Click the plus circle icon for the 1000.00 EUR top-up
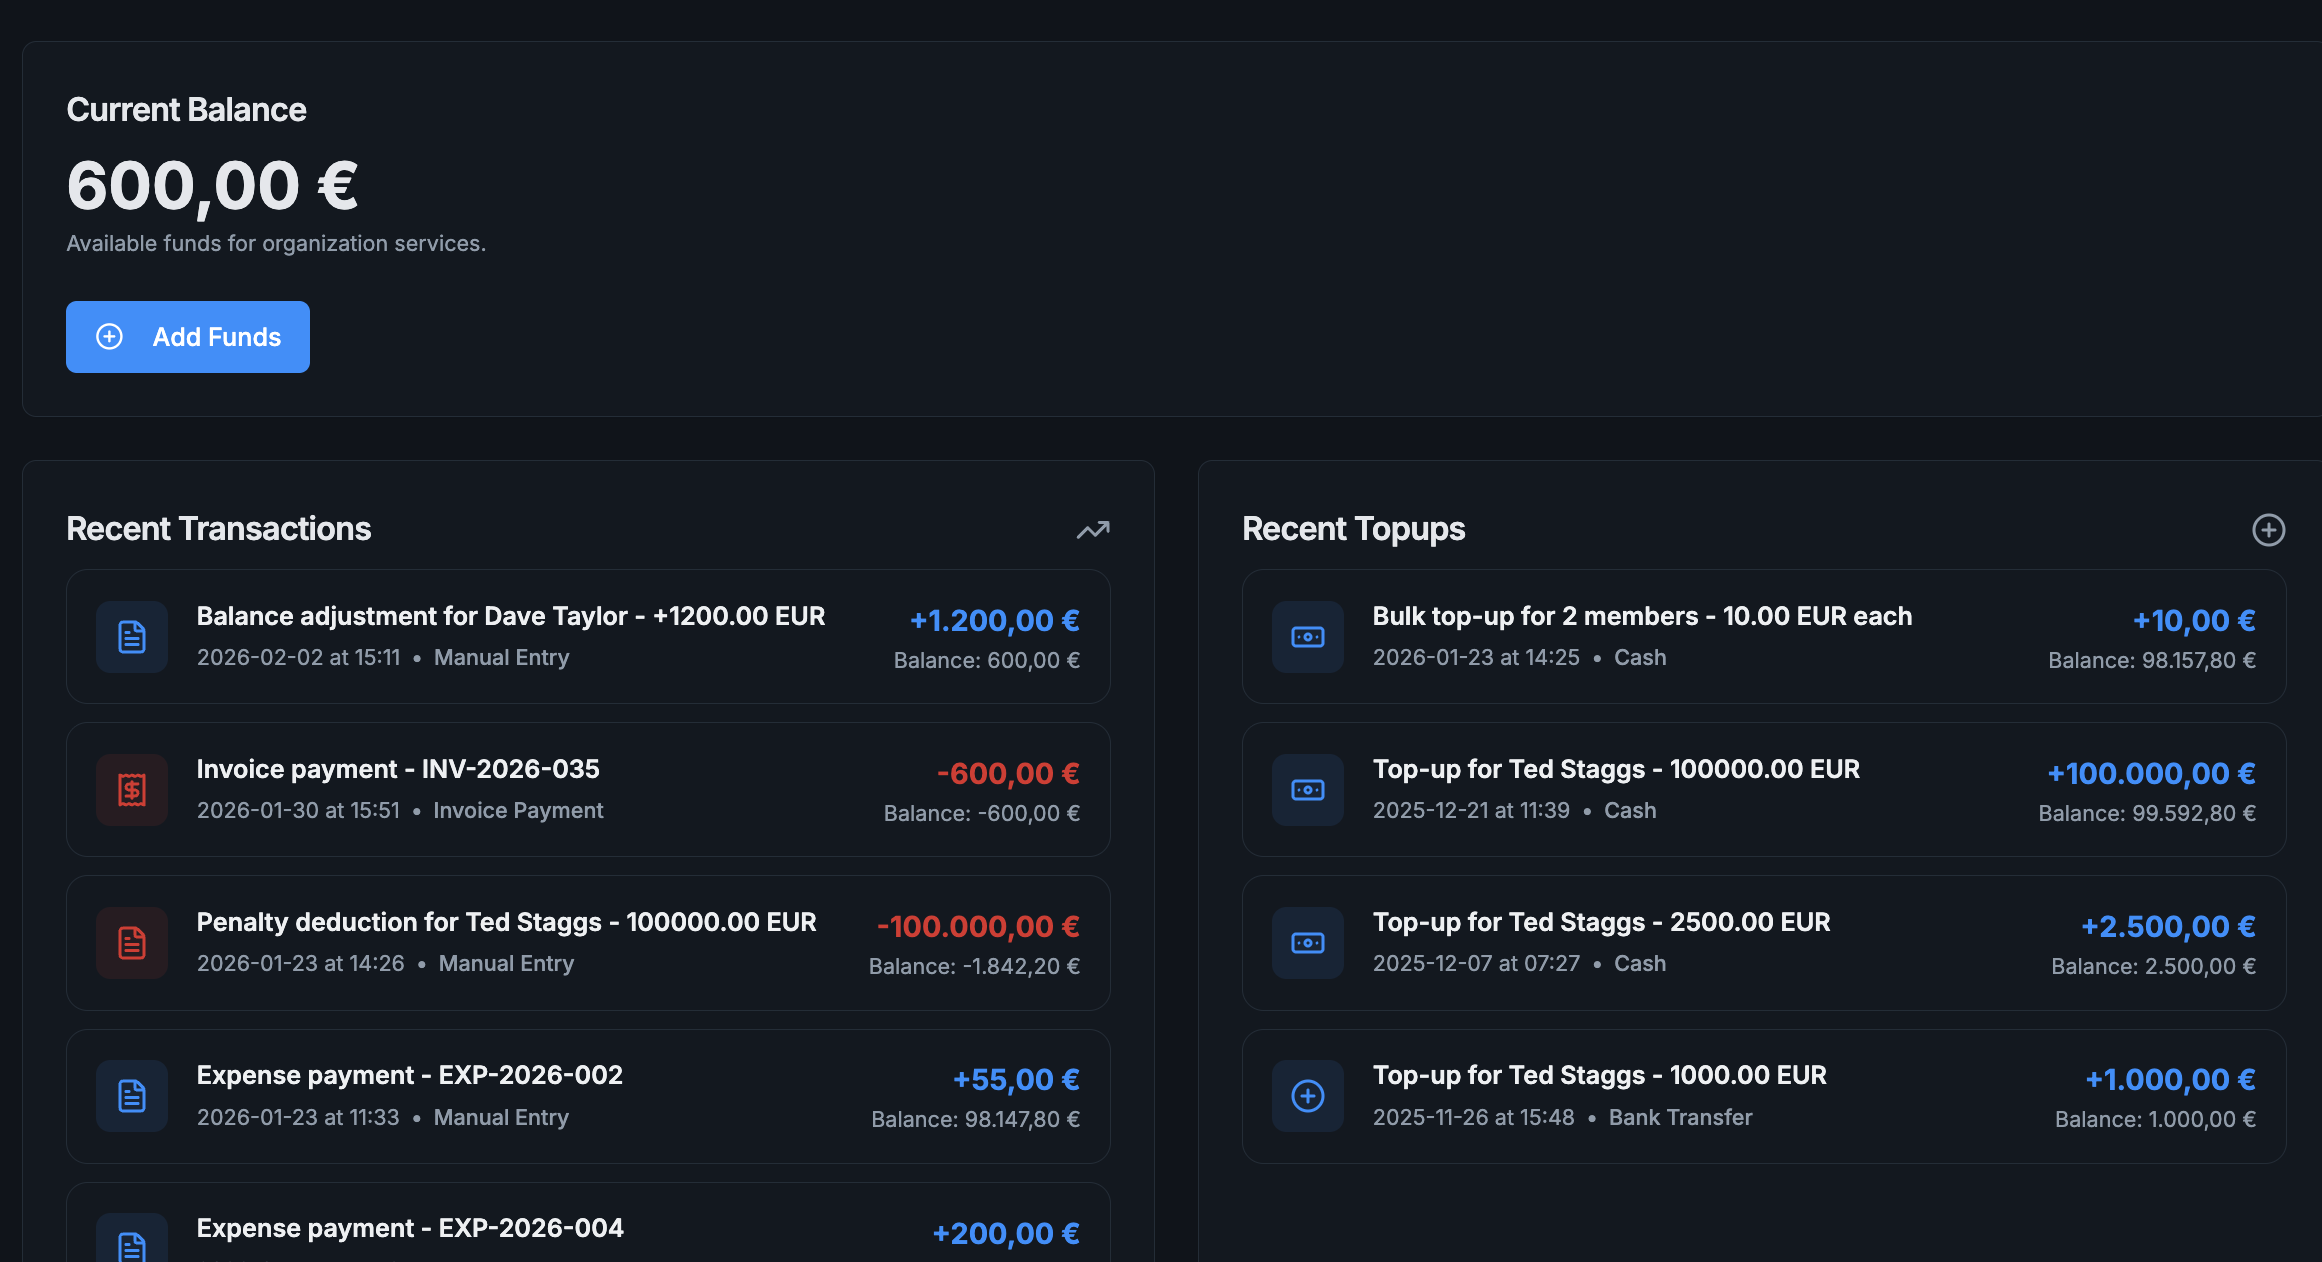 1308,1096
